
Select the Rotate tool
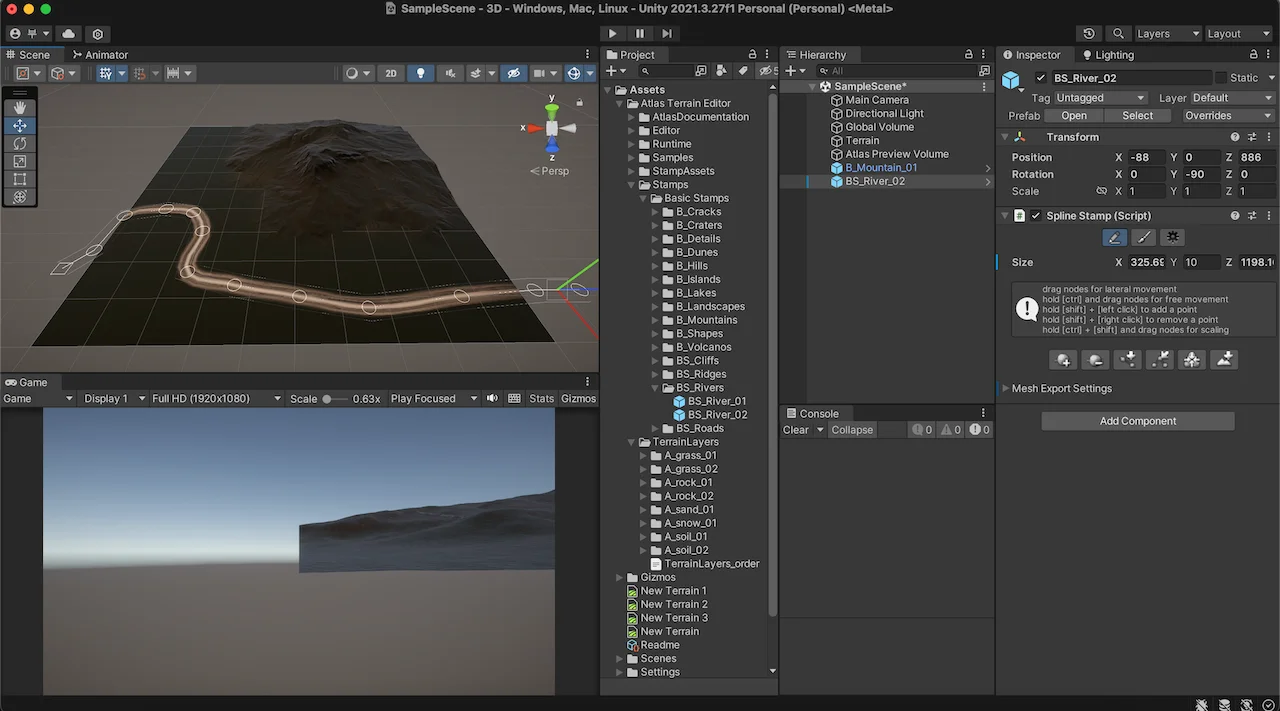pos(19,144)
